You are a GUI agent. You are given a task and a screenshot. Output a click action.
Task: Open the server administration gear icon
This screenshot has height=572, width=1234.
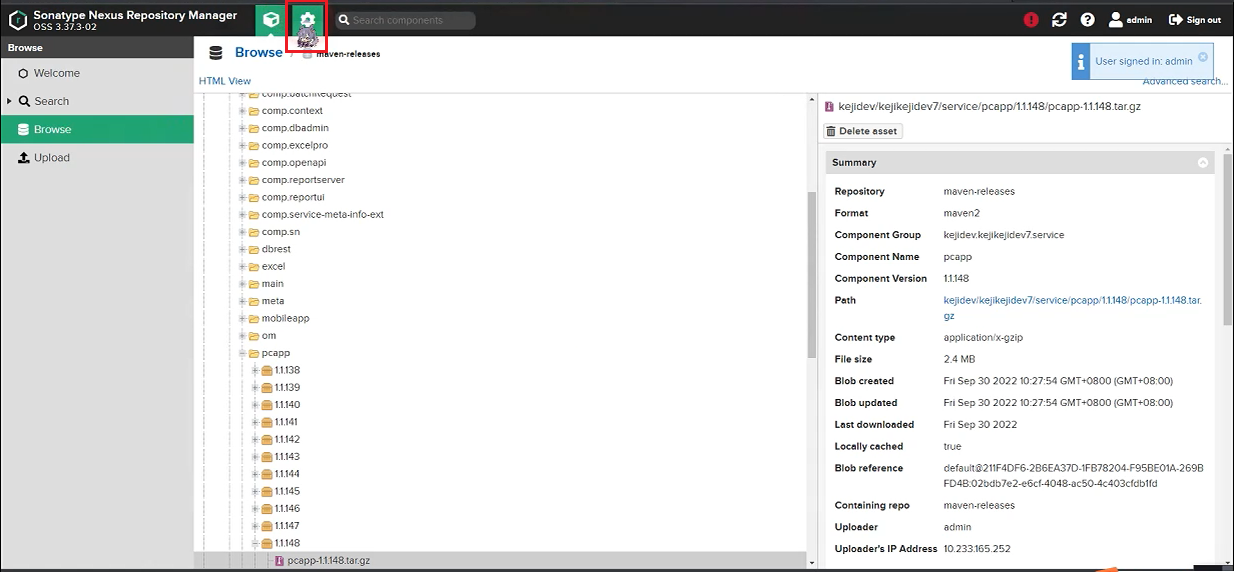point(307,20)
